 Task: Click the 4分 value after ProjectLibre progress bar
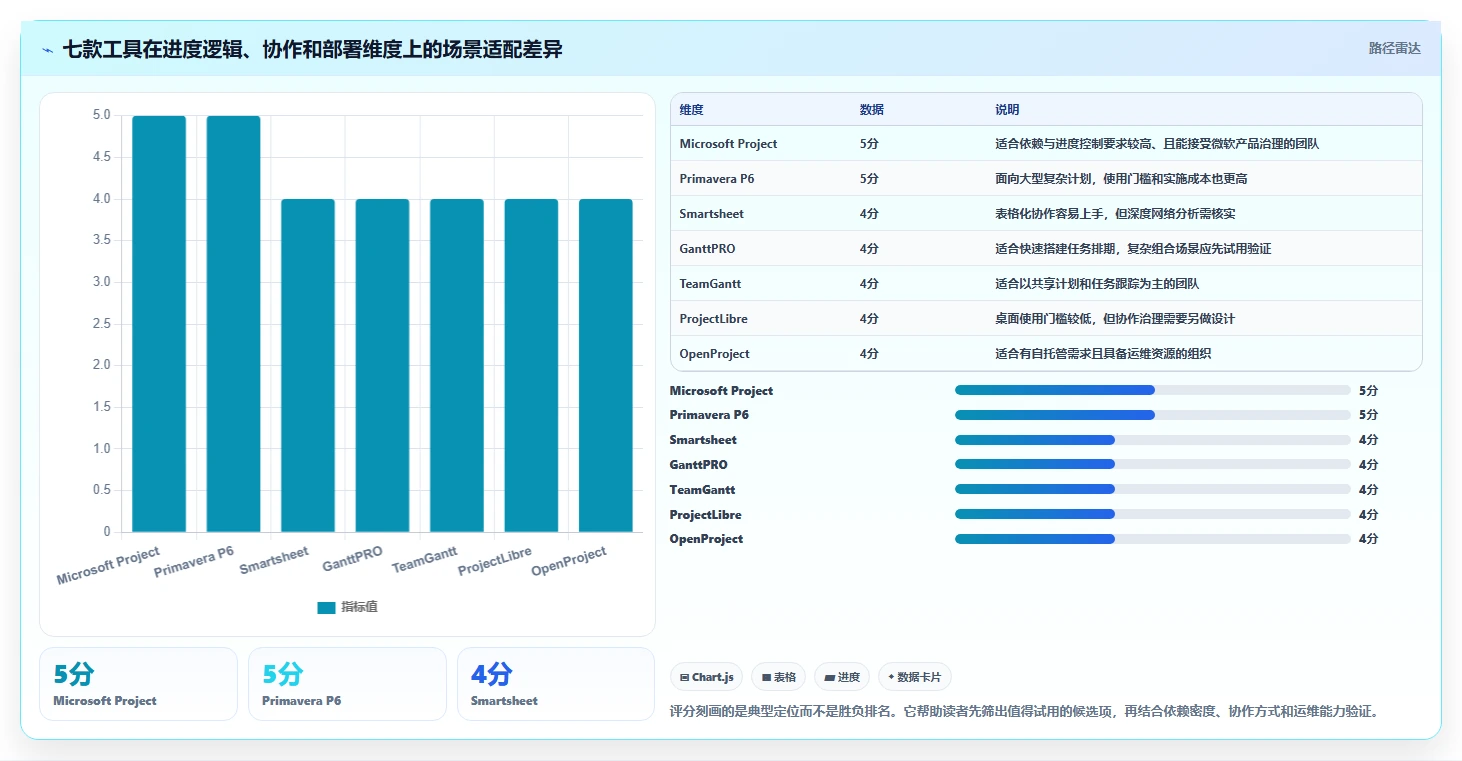click(x=1368, y=515)
